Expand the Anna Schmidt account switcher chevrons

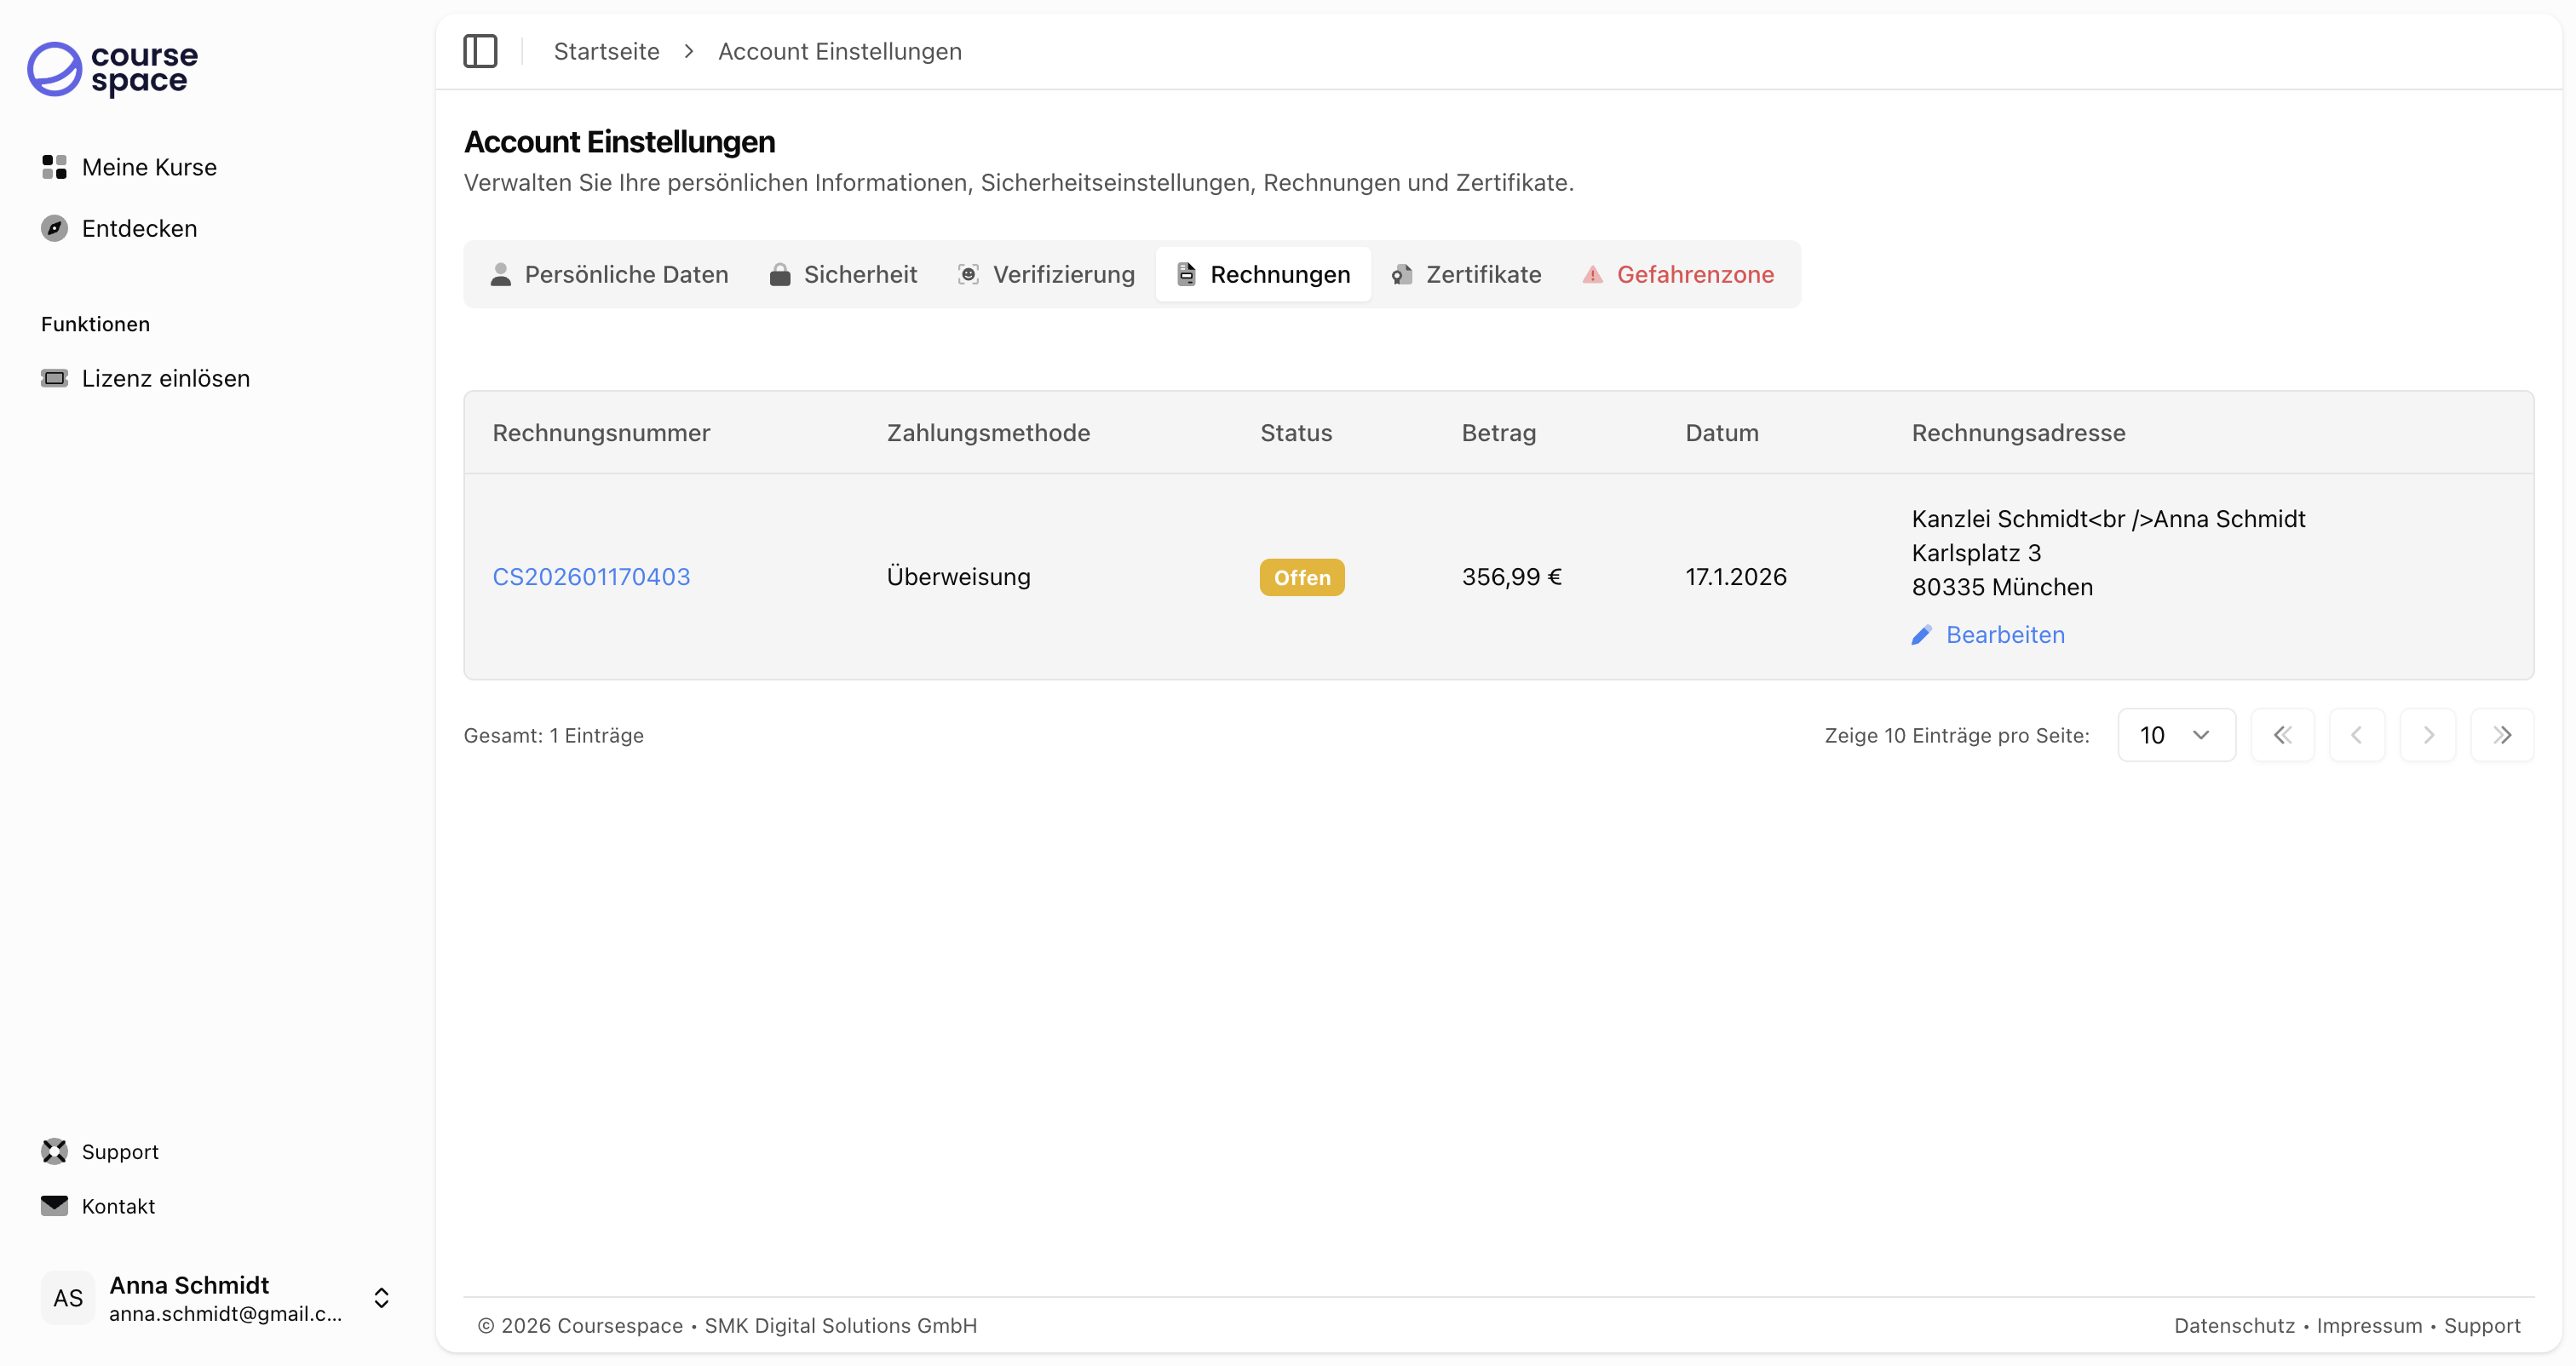[x=381, y=1297]
